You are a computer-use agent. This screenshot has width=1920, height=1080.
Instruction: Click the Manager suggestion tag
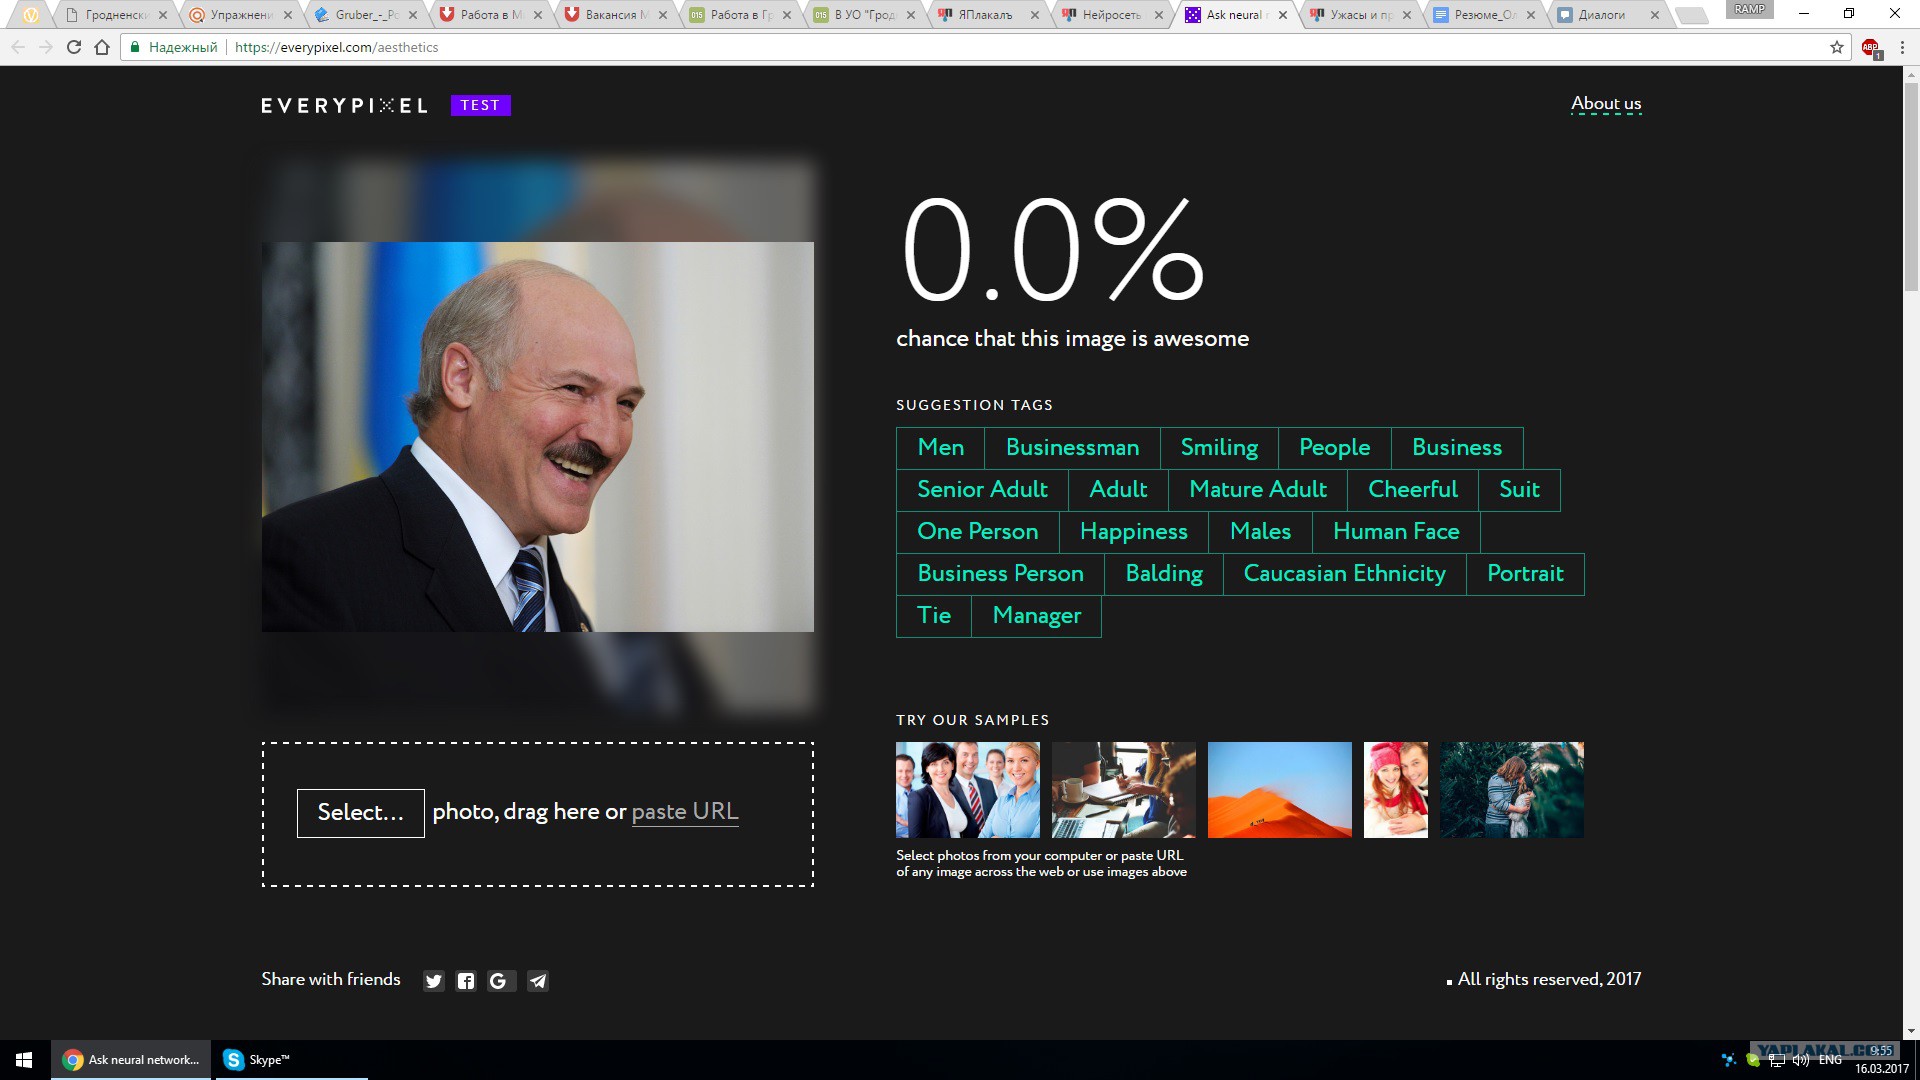coord(1037,616)
